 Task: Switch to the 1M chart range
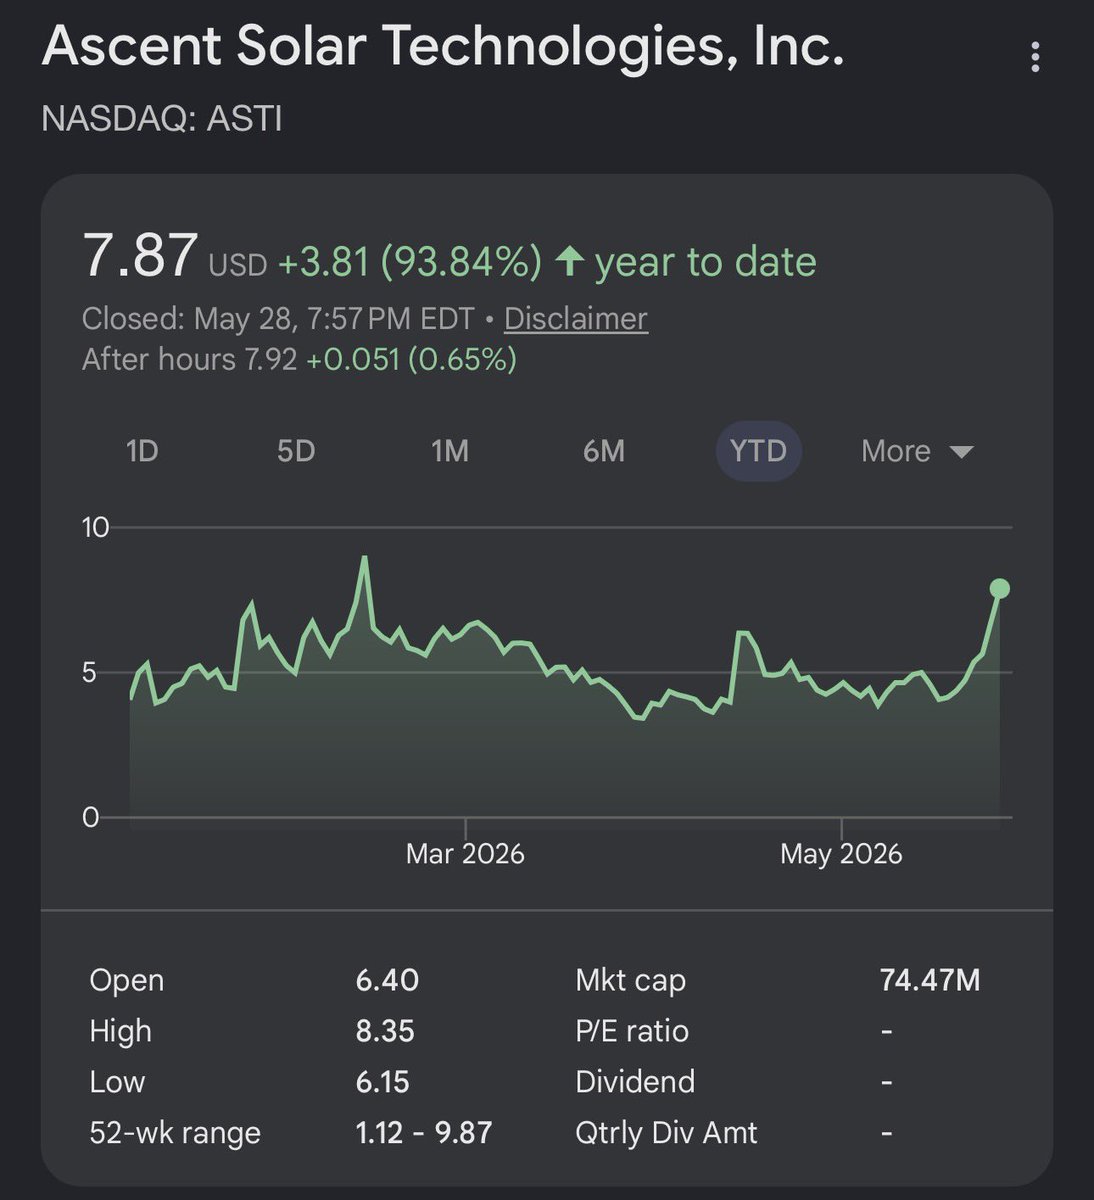coord(450,452)
